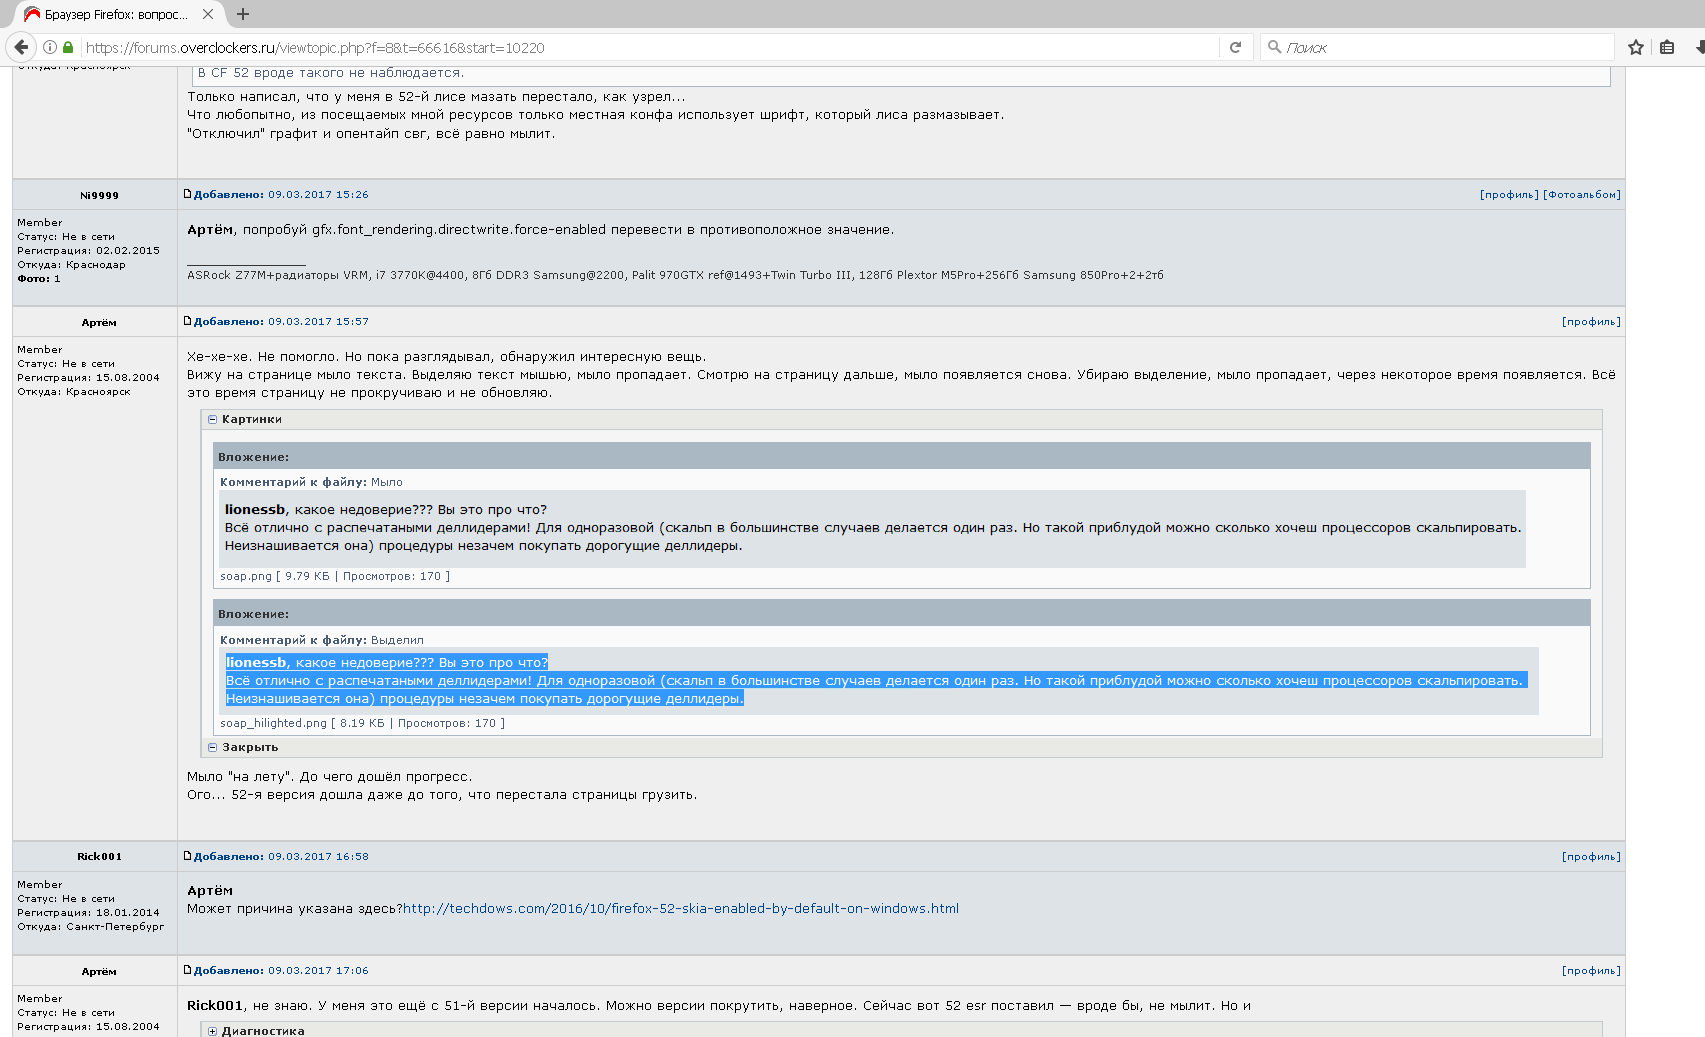Open the profile link on Rick001's post
The image size is (1705, 1037).
pyautogui.click(x=1591, y=857)
